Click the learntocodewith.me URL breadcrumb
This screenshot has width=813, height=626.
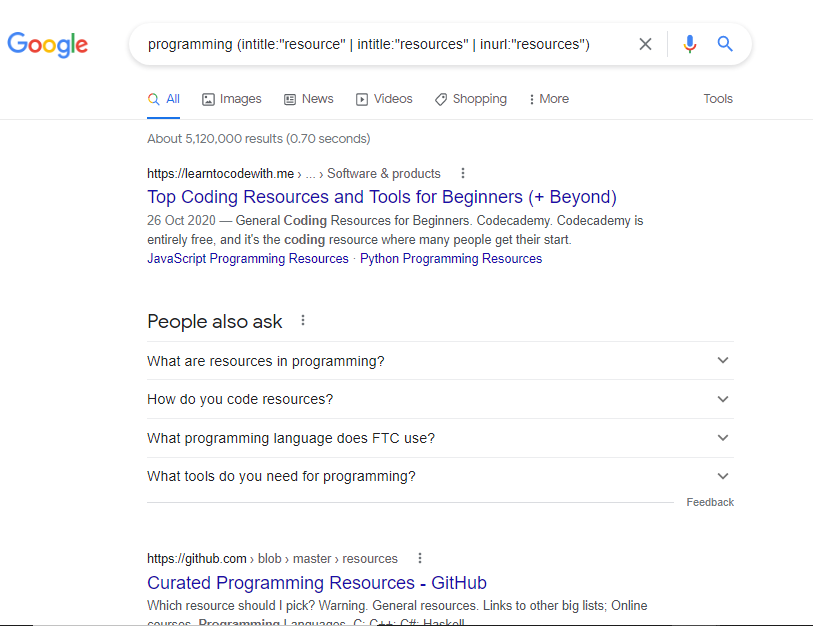tap(293, 173)
